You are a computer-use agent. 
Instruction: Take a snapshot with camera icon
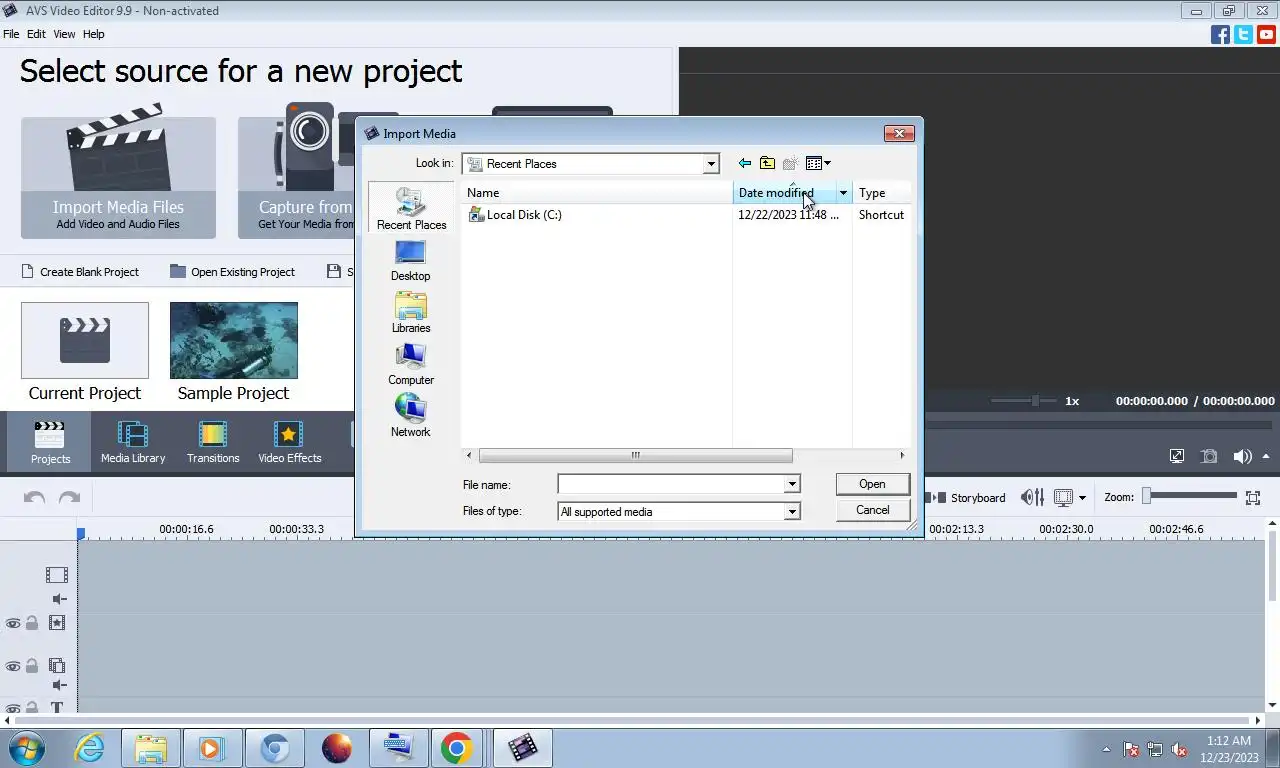tap(1209, 456)
